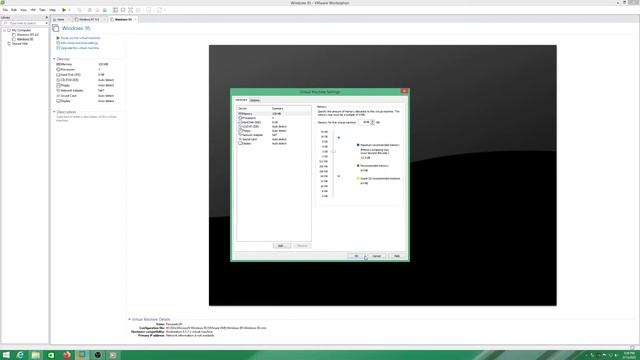Select CD/DVD (IDE) in settings device list
Image resolution: width=640 pixels, height=360 pixels.
tap(274, 127)
